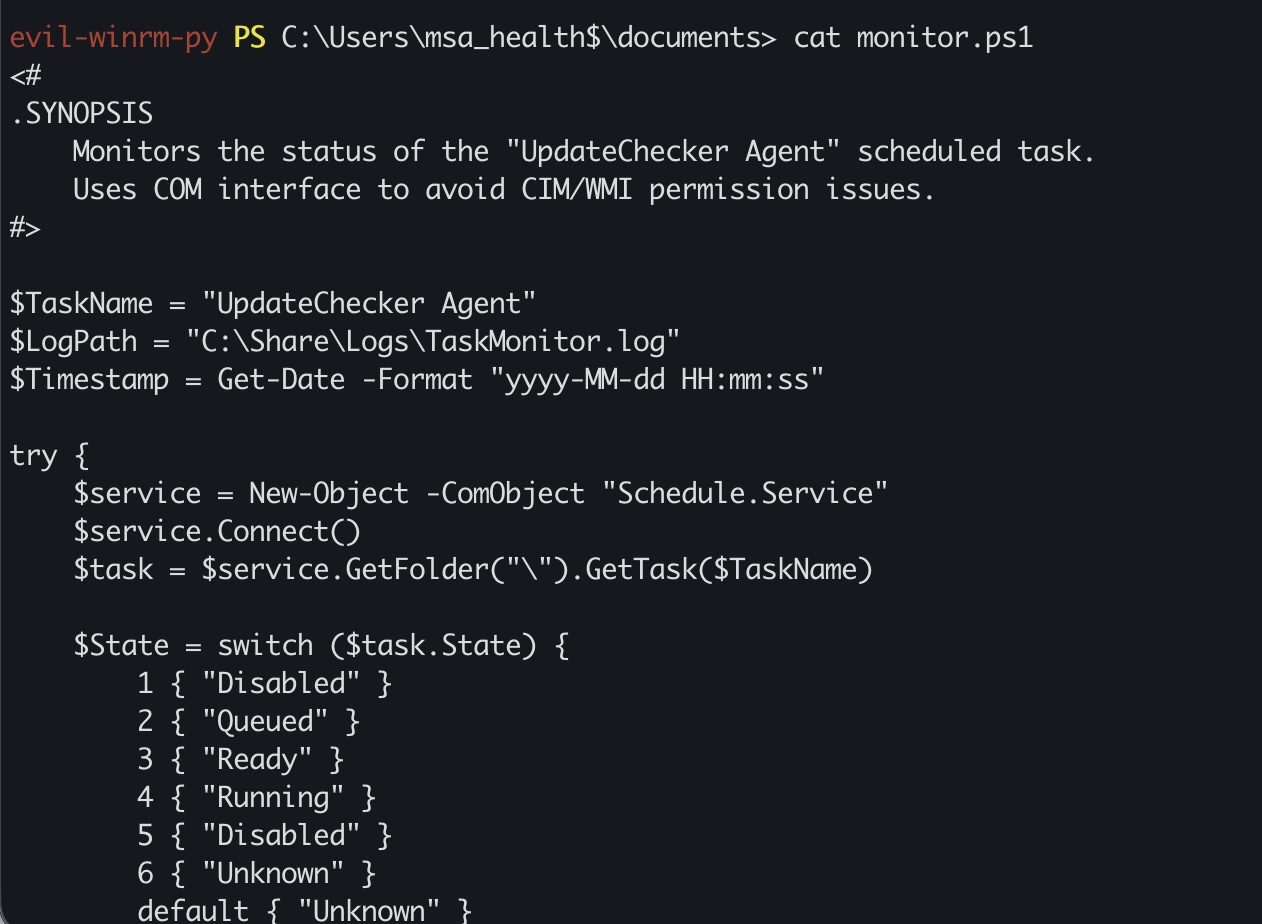Click the "Running" state string

pos(273,797)
